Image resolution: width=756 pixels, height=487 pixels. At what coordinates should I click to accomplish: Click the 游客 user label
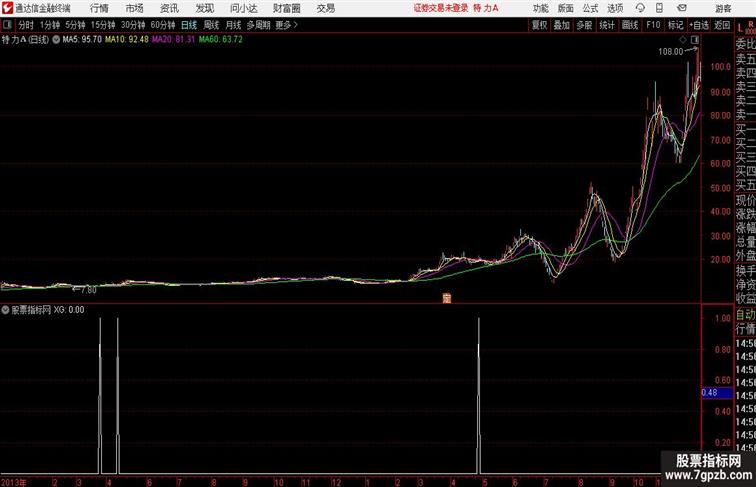723,8
